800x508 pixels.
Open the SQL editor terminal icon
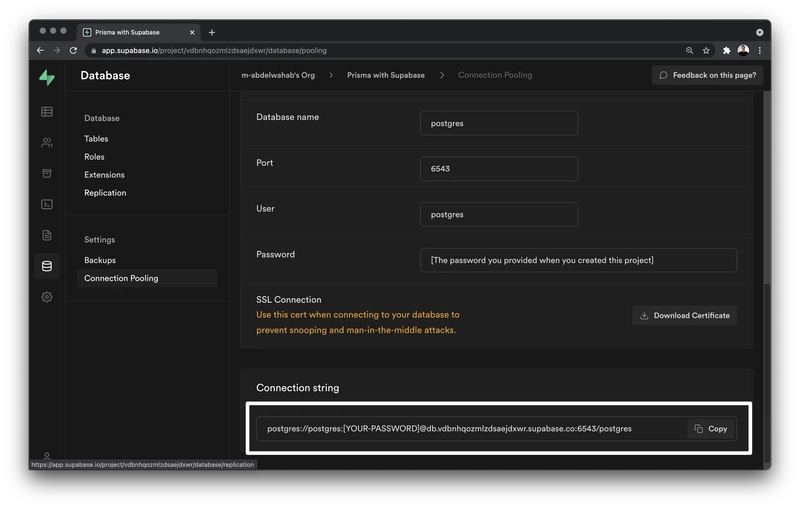pyautogui.click(x=47, y=205)
